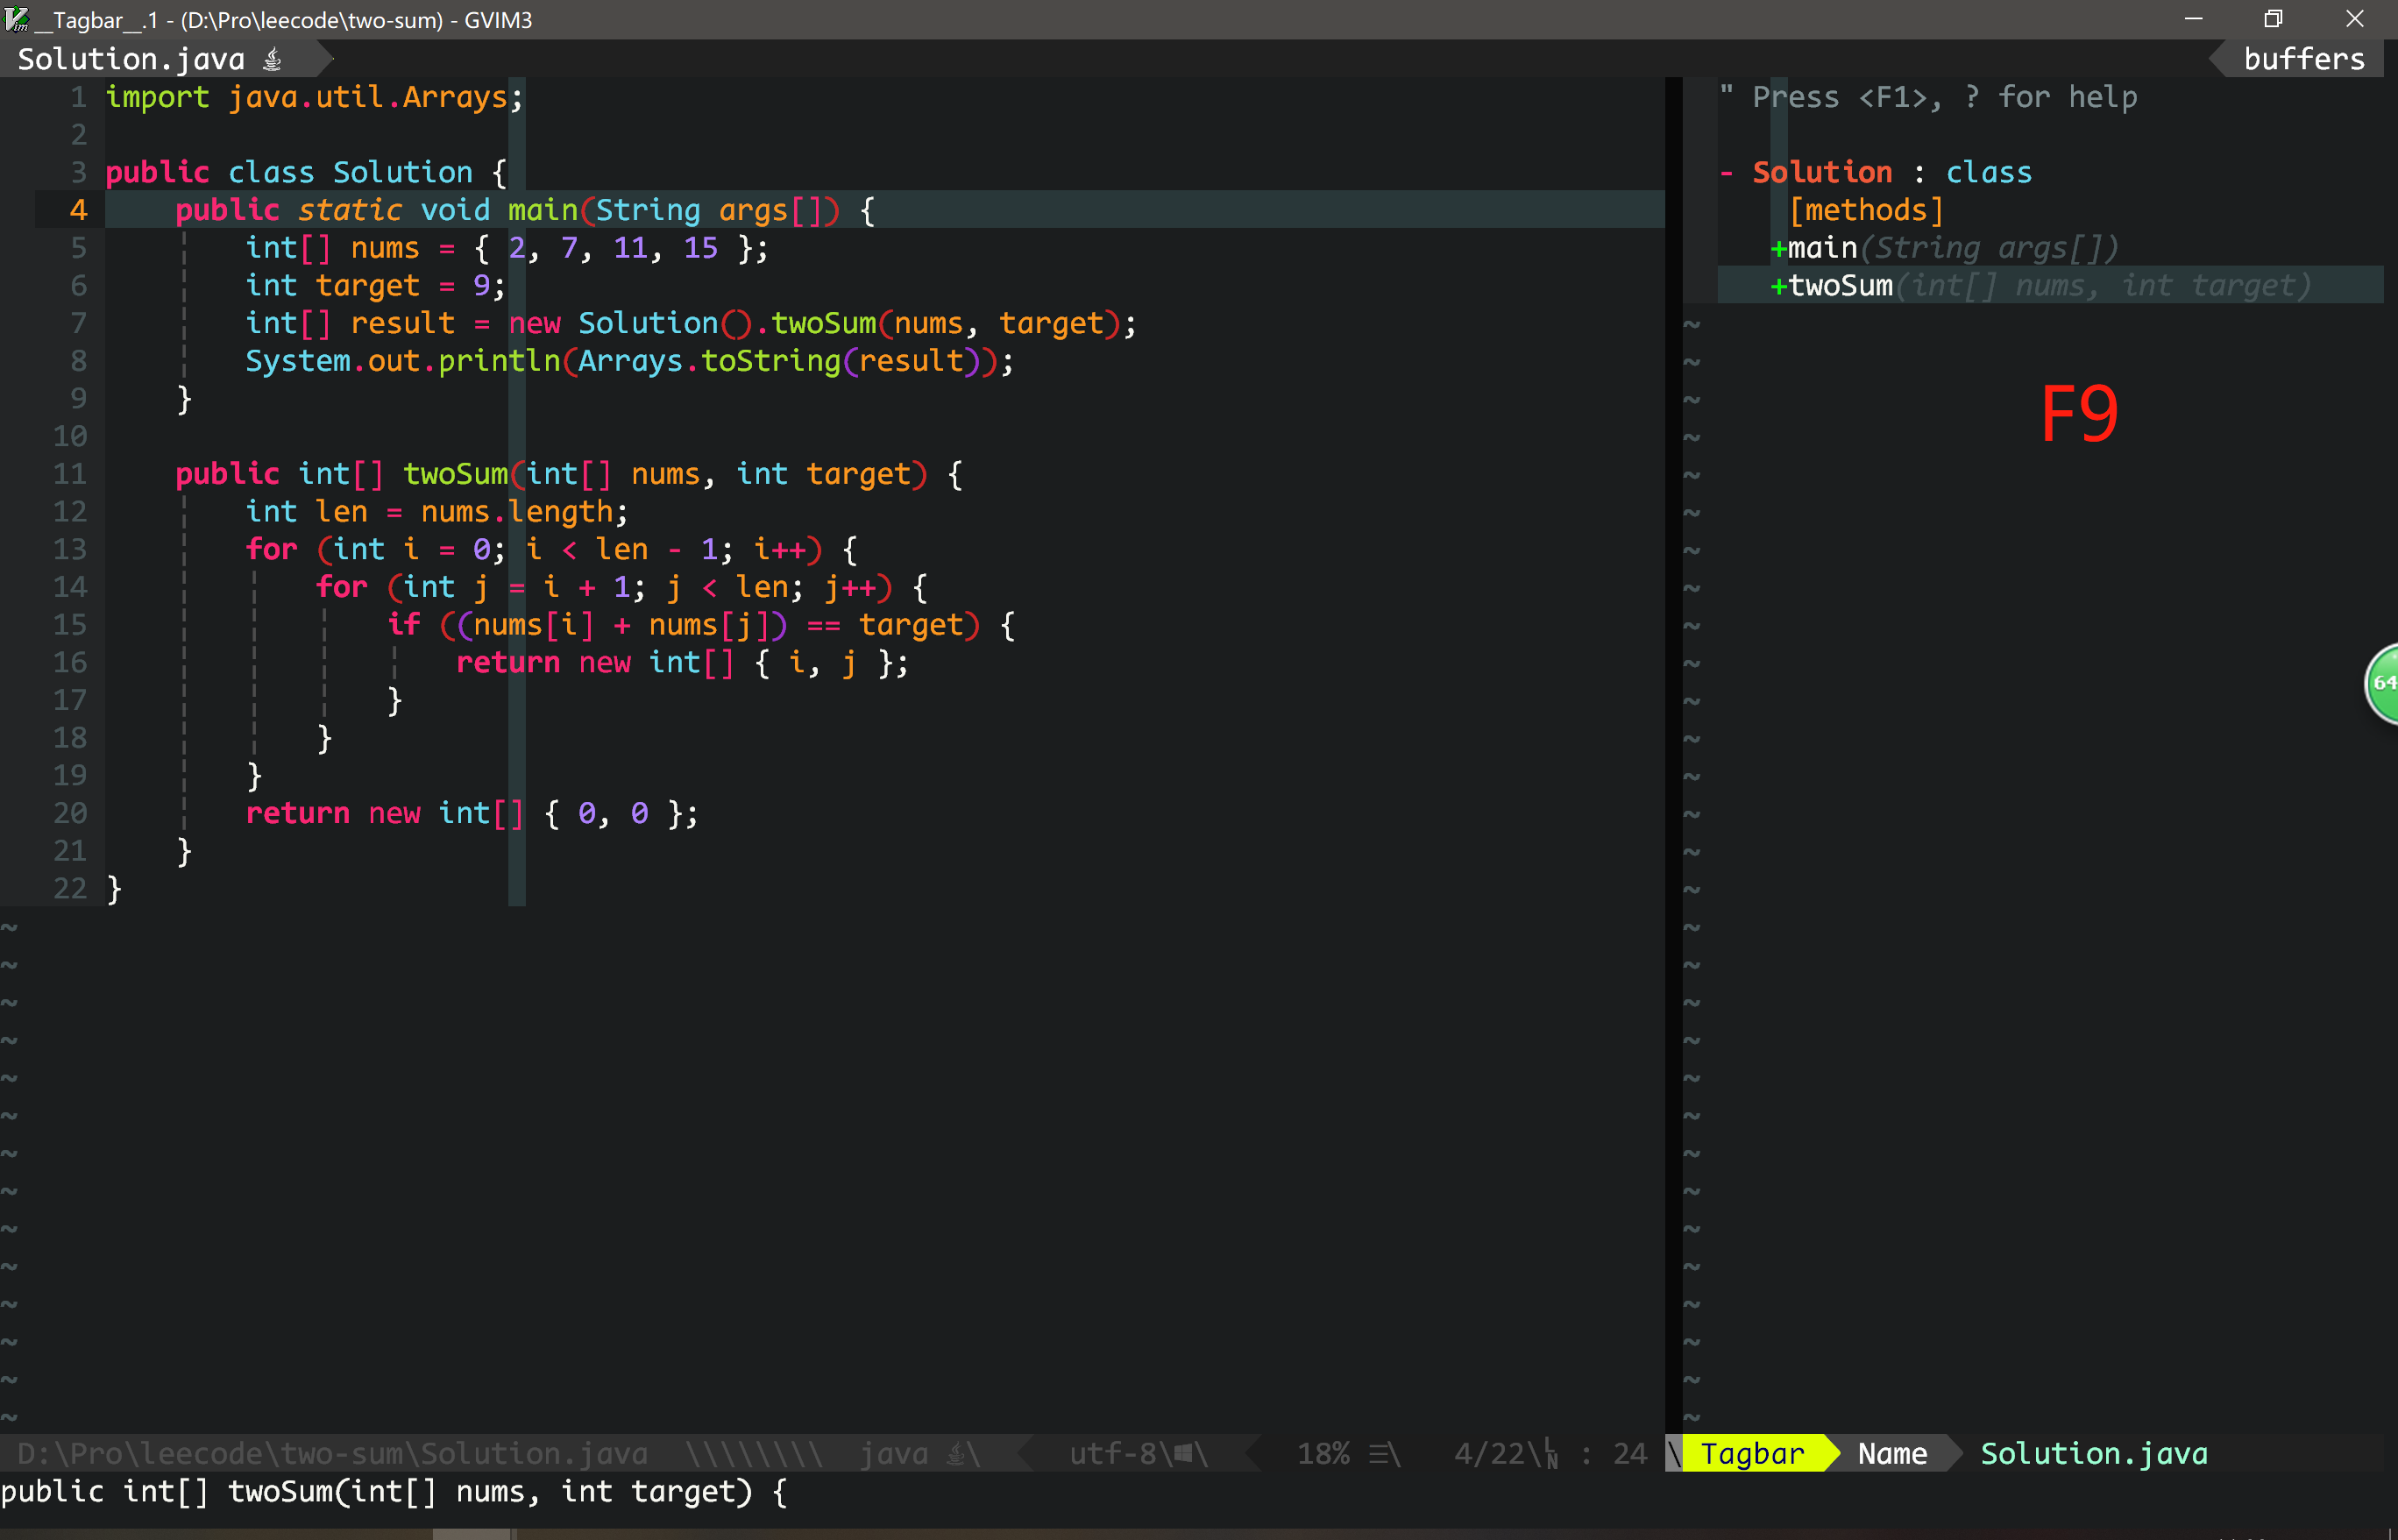Click the buffers label in tabline

click(2303, 59)
